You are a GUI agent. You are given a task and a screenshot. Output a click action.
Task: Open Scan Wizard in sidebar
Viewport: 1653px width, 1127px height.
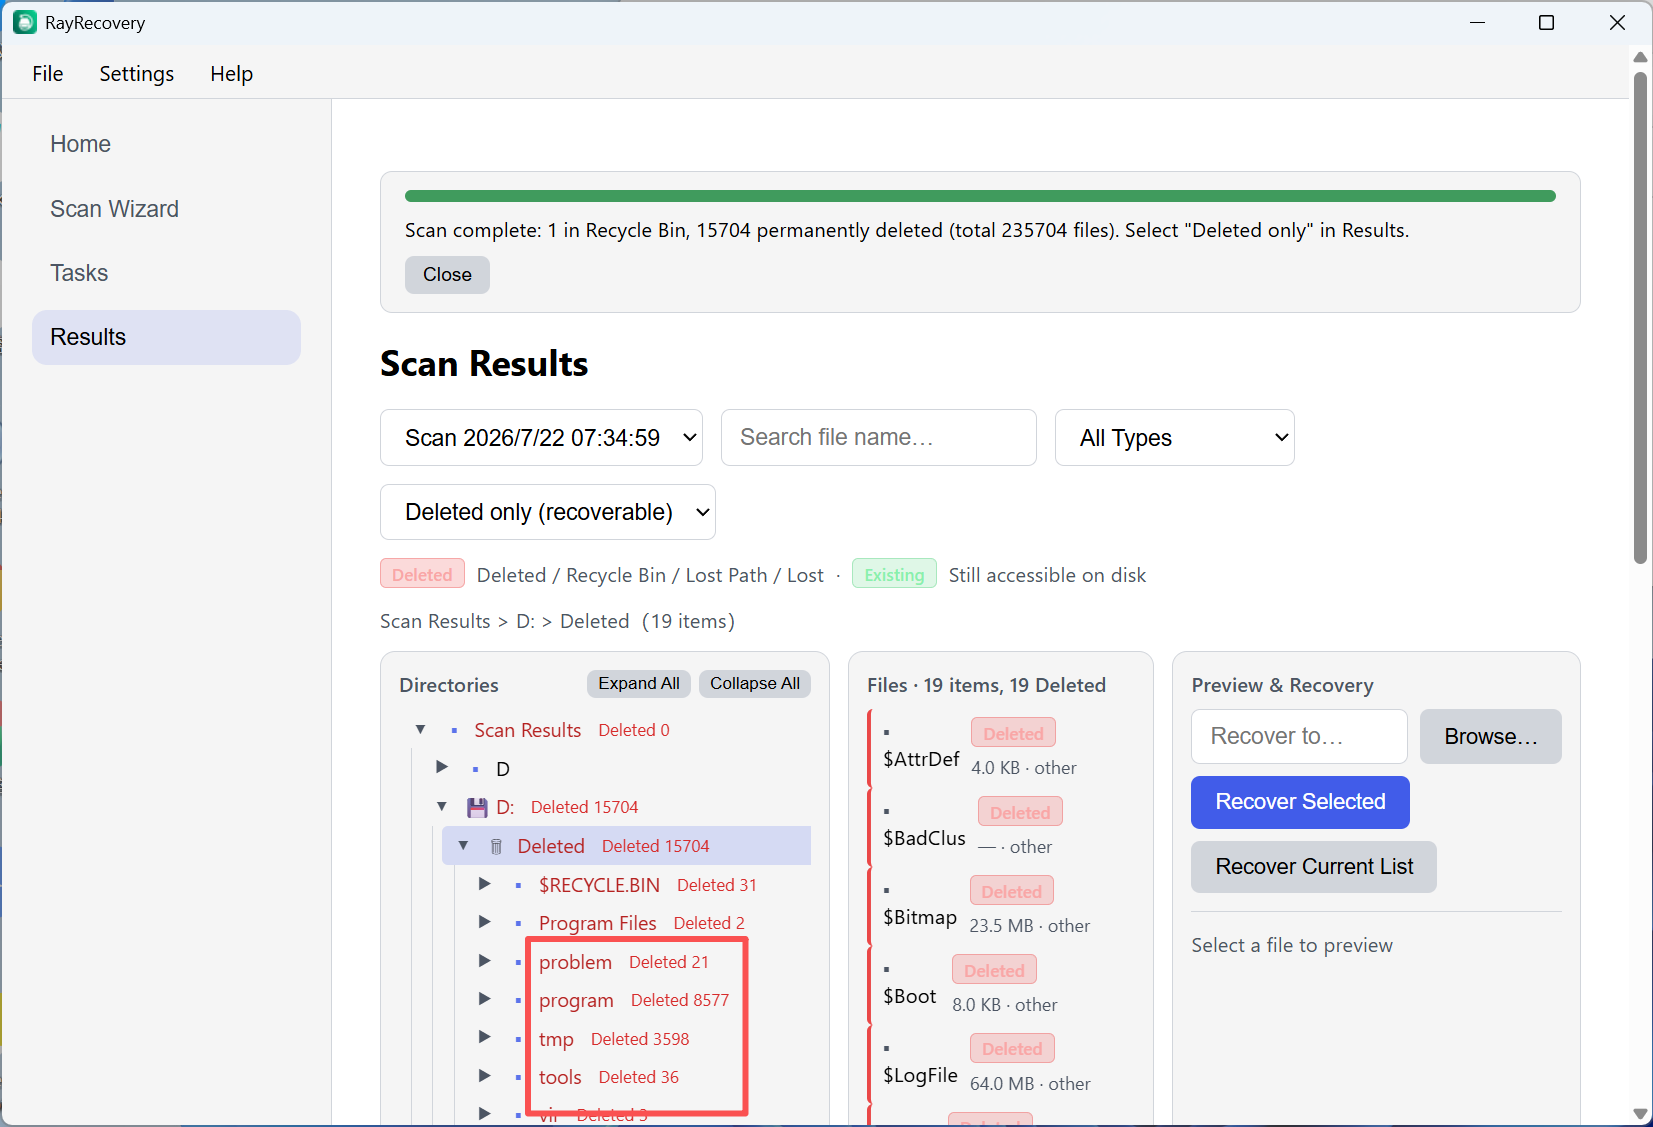pyautogui.click(x=166, y=209)
